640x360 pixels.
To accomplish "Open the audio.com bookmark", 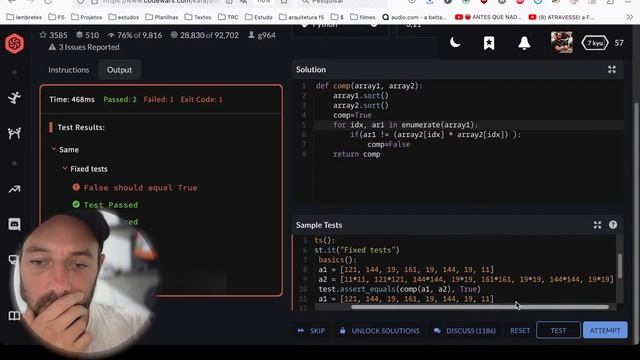I will click(414, 17).
